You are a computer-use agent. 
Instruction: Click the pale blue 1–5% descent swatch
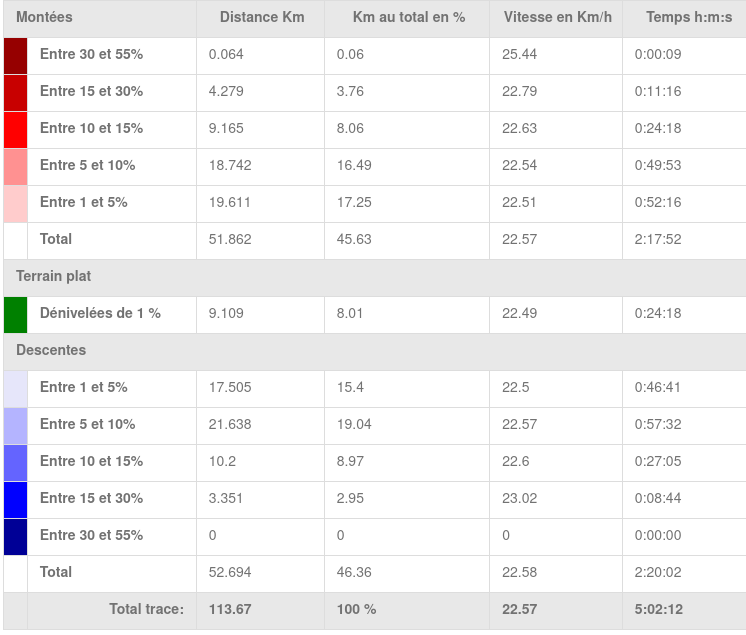point(15,388)
